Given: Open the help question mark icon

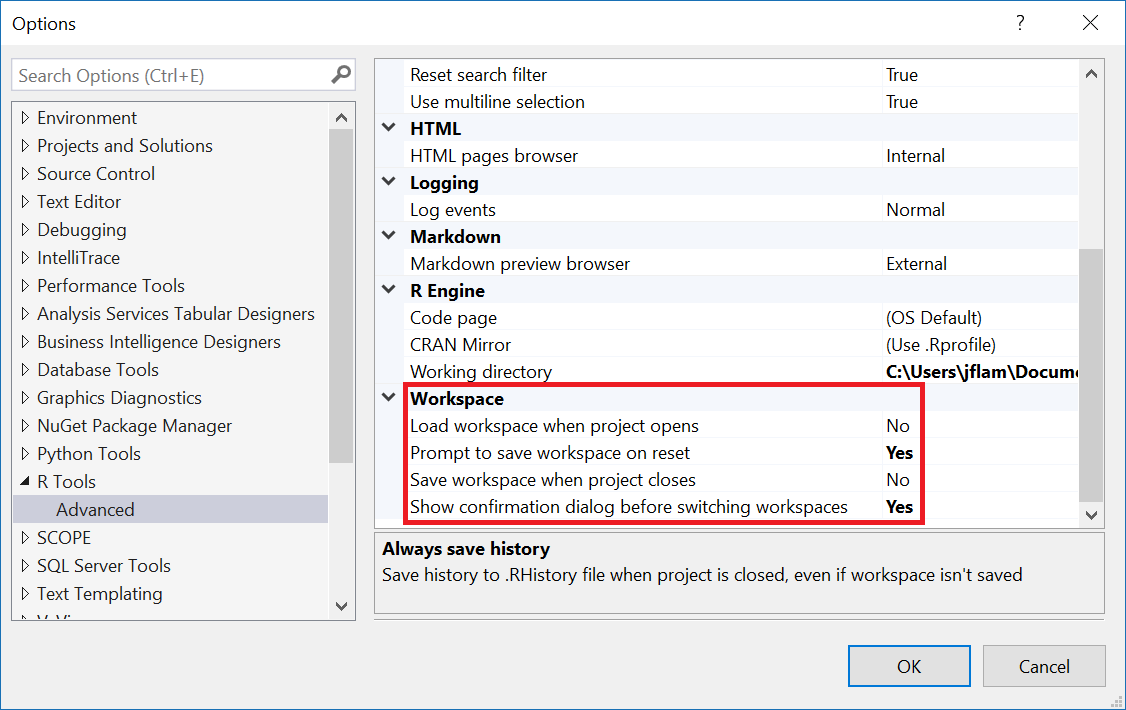Looking at the screenshot, I should pos(1020,23).
